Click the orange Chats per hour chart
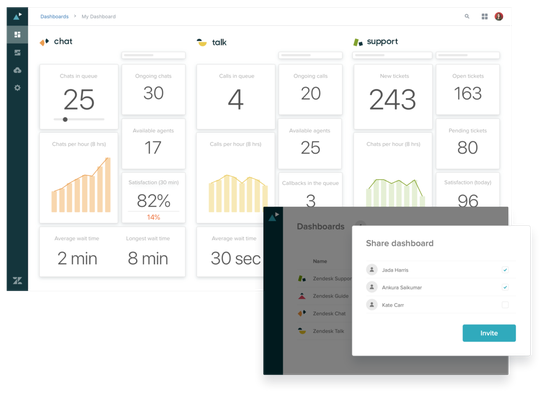Screen dimensions: 540x399 [81, 185]
